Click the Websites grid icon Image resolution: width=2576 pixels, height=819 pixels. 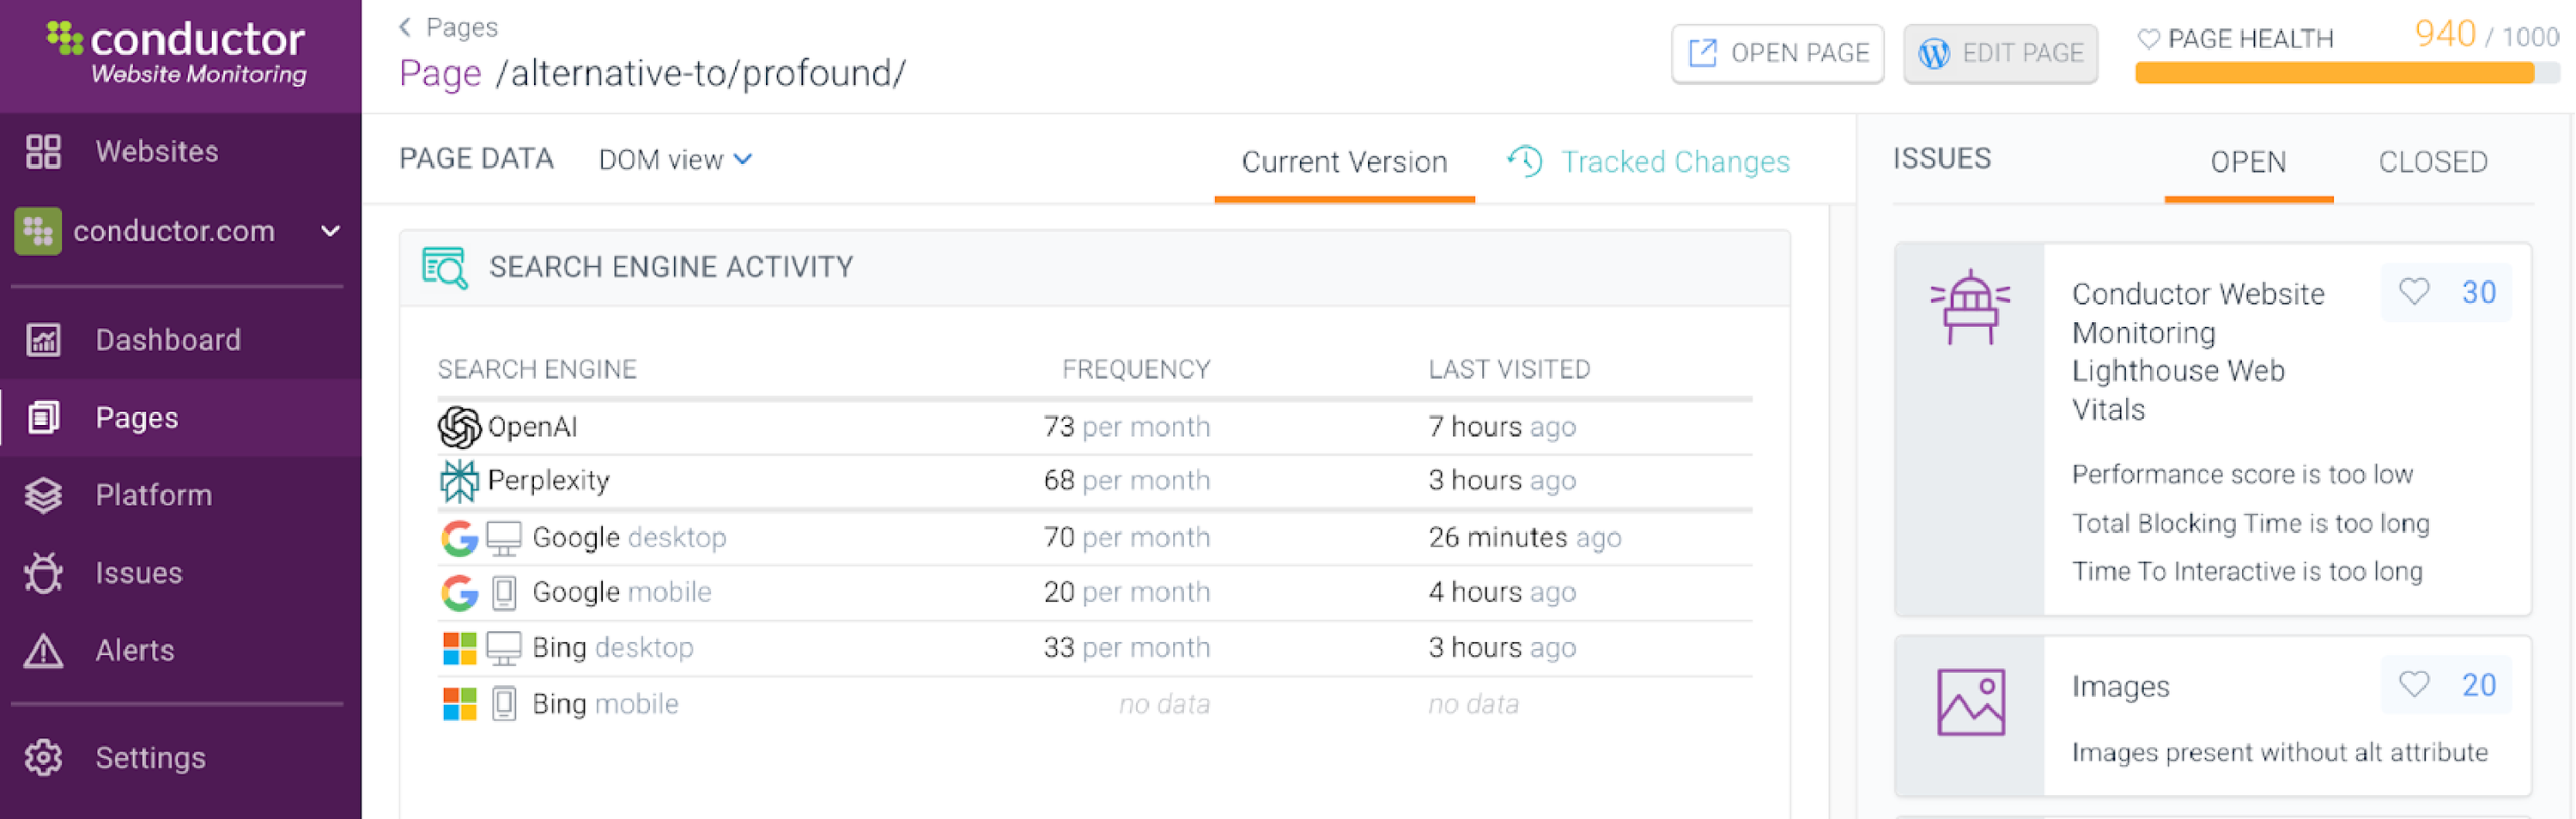coord(43,152)
